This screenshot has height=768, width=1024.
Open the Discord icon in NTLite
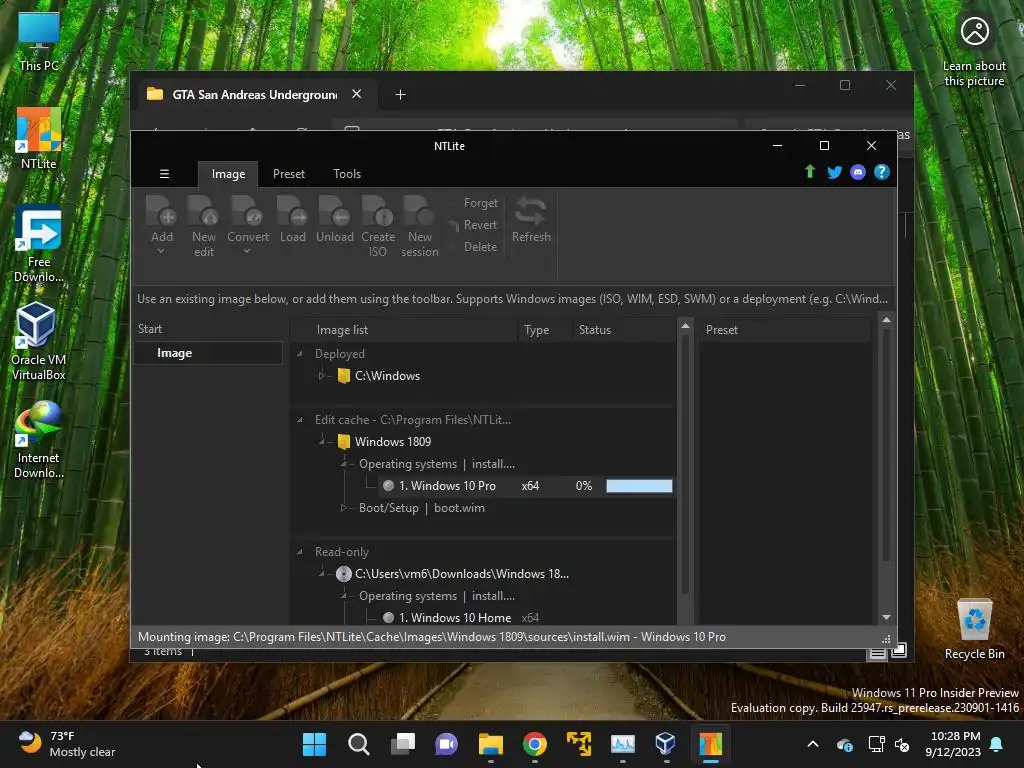[858, 172]
